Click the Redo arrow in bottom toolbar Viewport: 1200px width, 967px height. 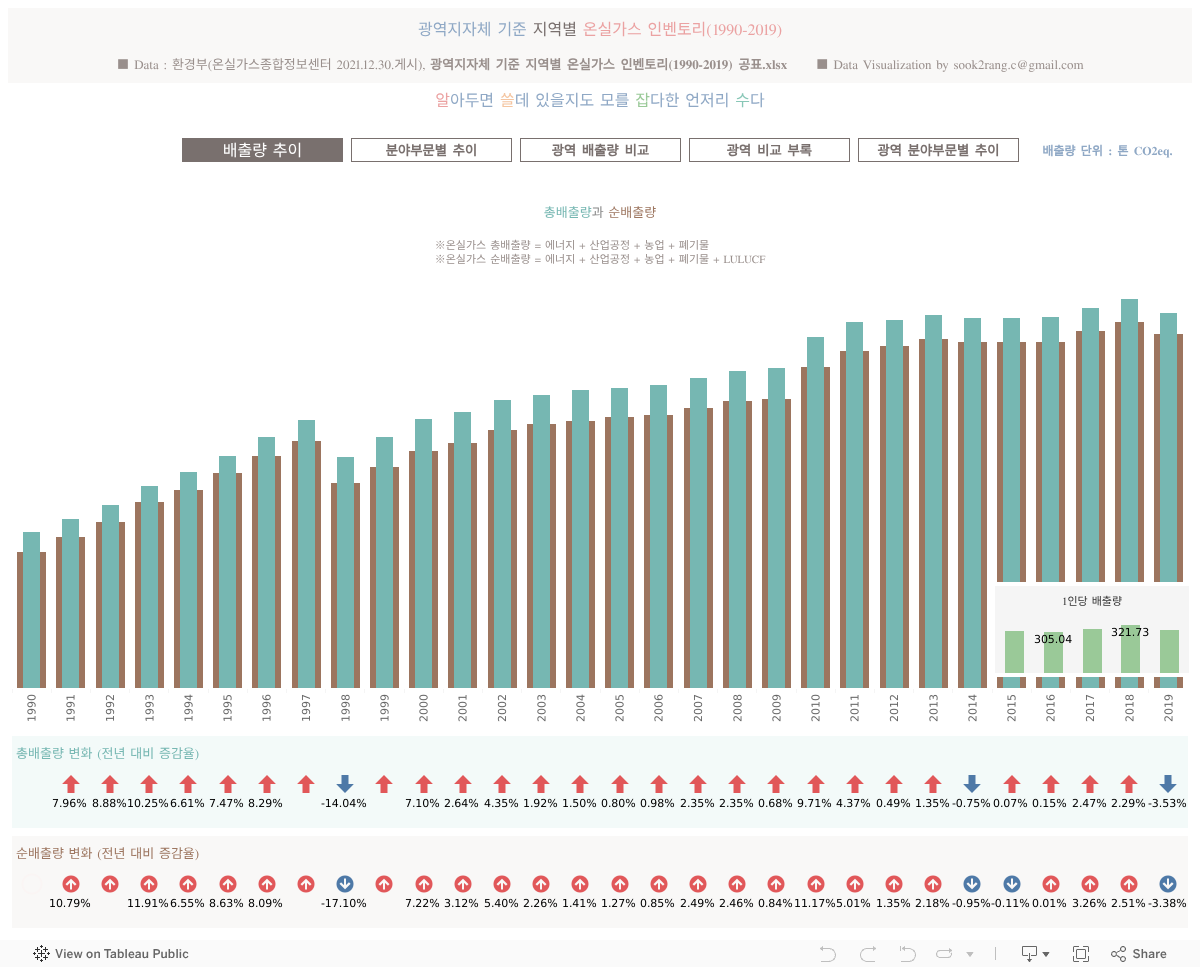click(867, 954)
